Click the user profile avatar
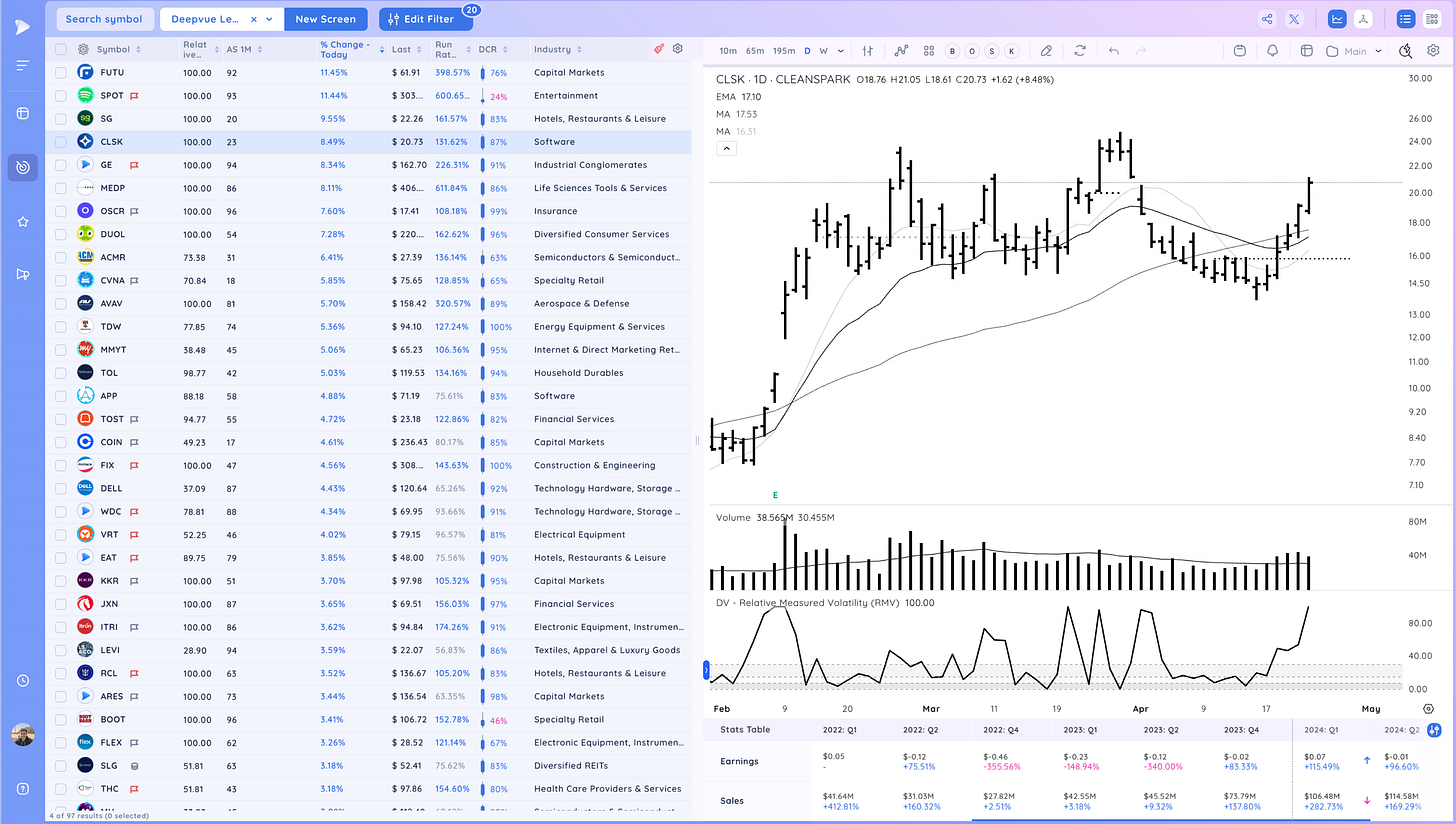The width and height of the screenshot is (1456, 824). 22,735
